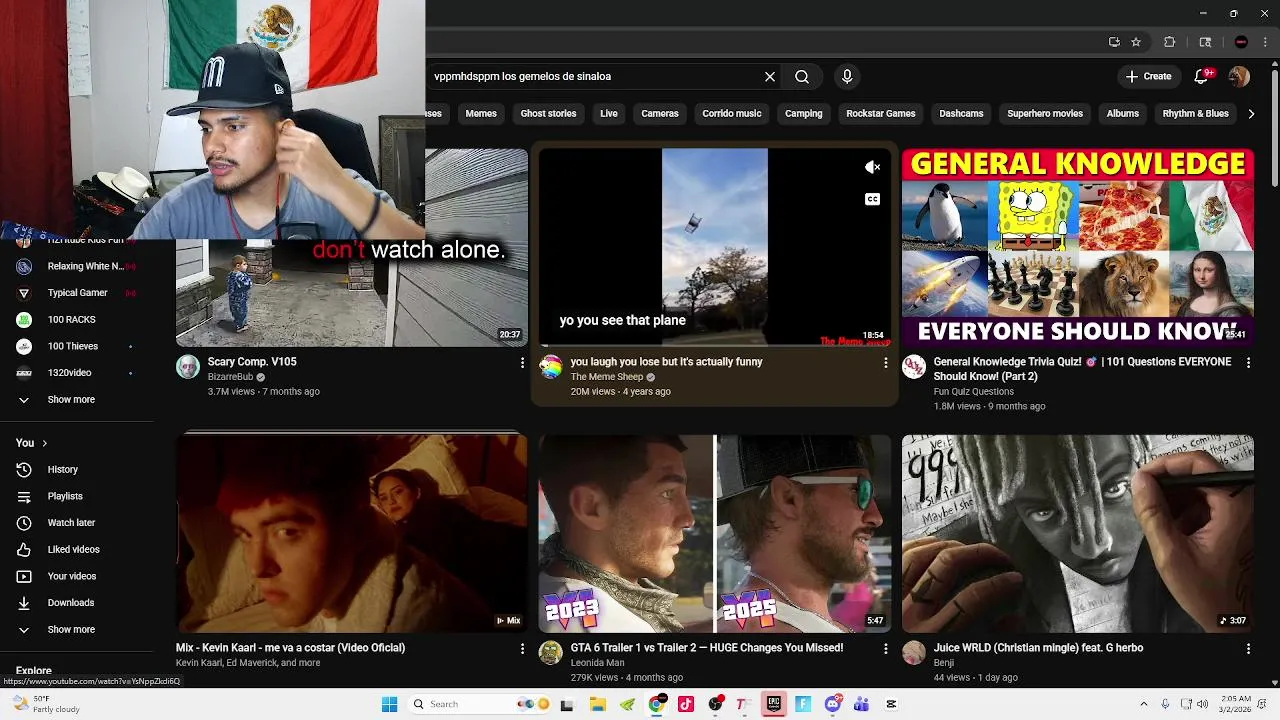
Task: Open more options for the Juice WRLD video
Action: point(1248,649)
